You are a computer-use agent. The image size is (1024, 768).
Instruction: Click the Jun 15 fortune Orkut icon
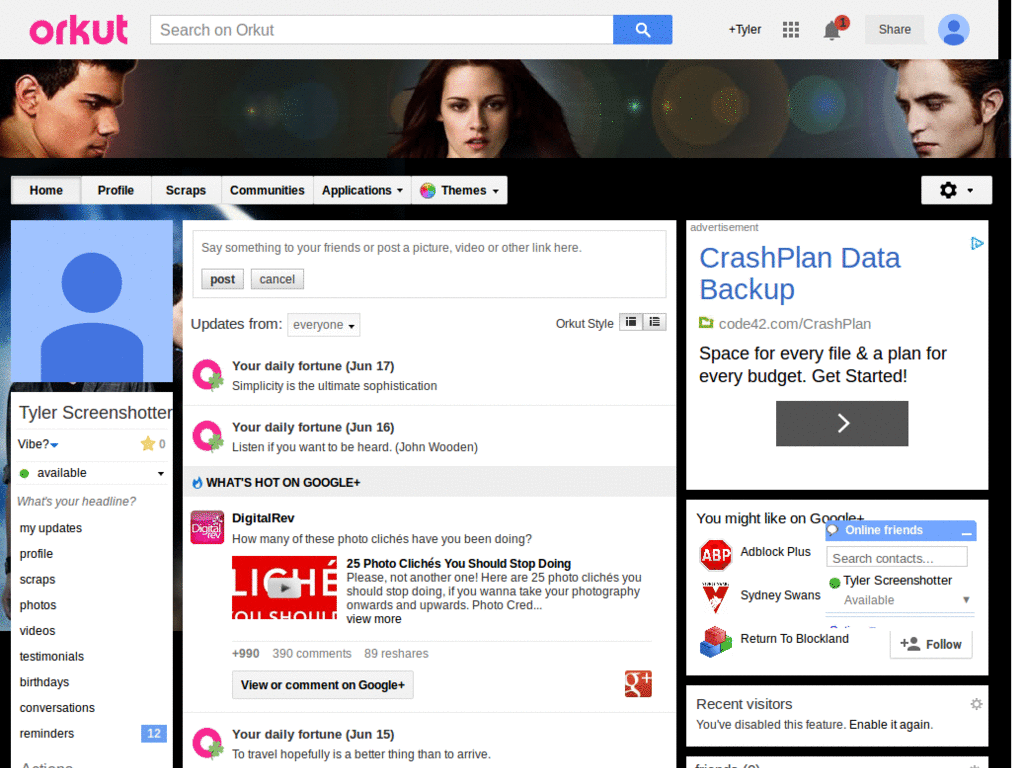coord(208,744)
